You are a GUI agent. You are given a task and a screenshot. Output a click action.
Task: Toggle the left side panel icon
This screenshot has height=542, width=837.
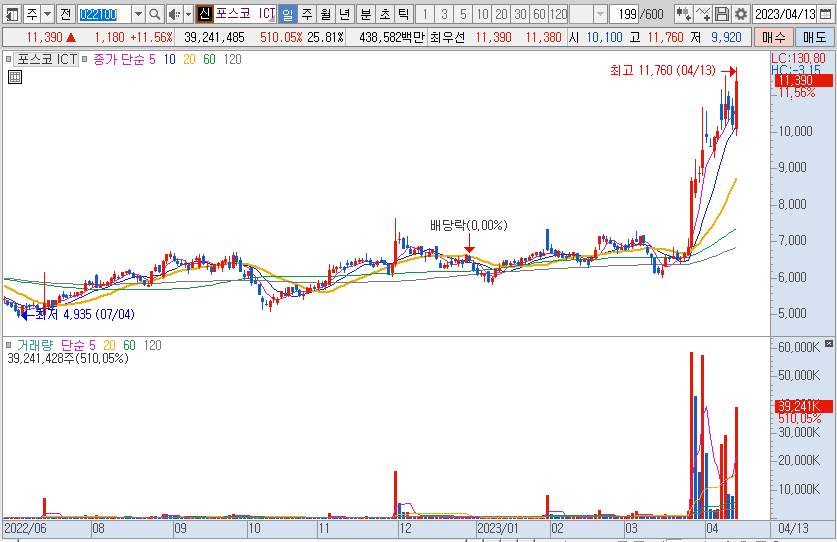12,14
